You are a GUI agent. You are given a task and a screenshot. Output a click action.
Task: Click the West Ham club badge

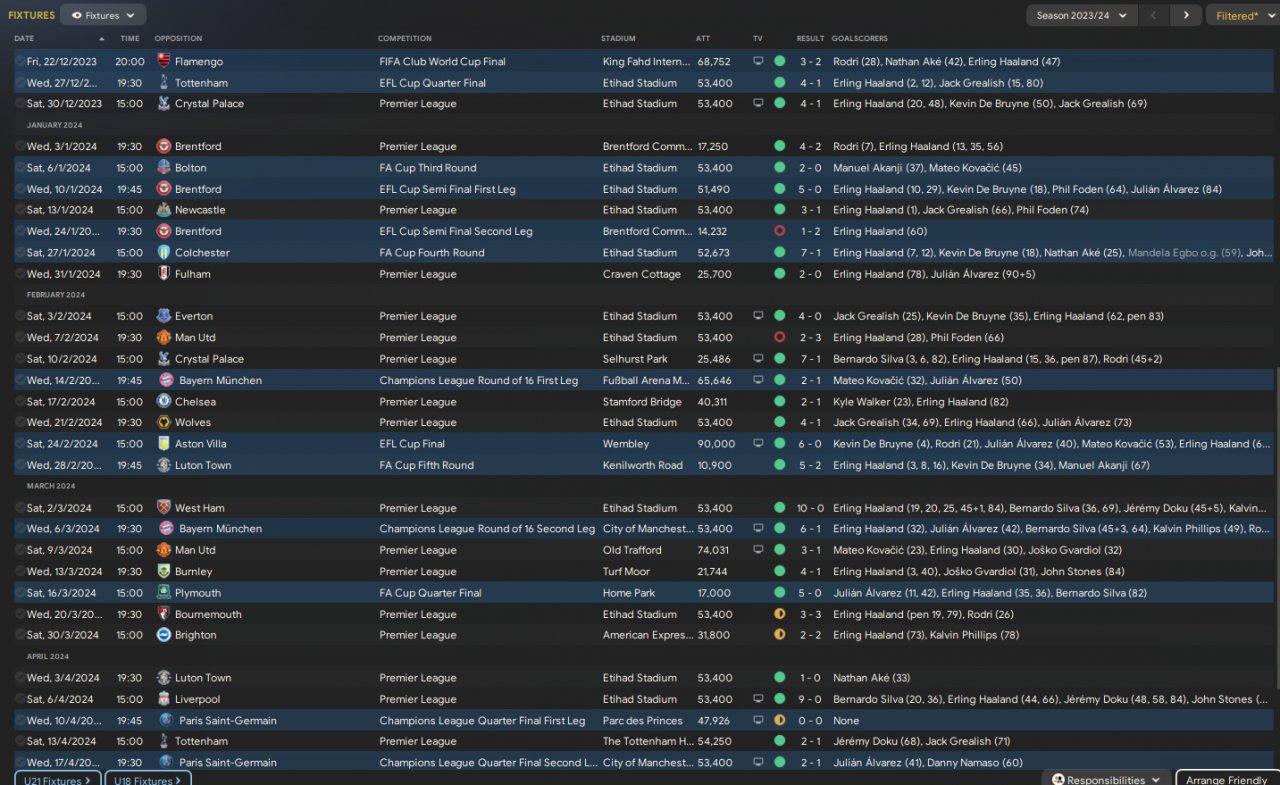164,508
